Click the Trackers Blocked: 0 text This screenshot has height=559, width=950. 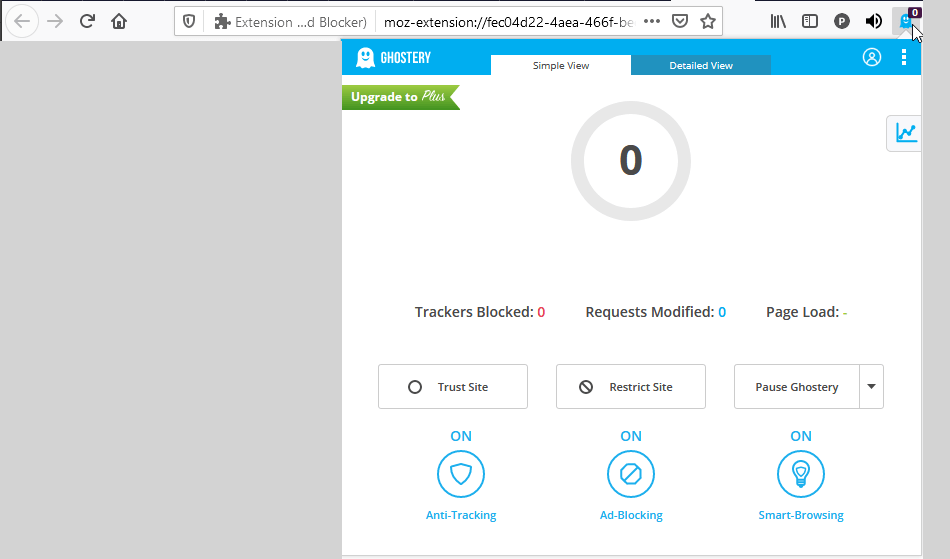480,312
